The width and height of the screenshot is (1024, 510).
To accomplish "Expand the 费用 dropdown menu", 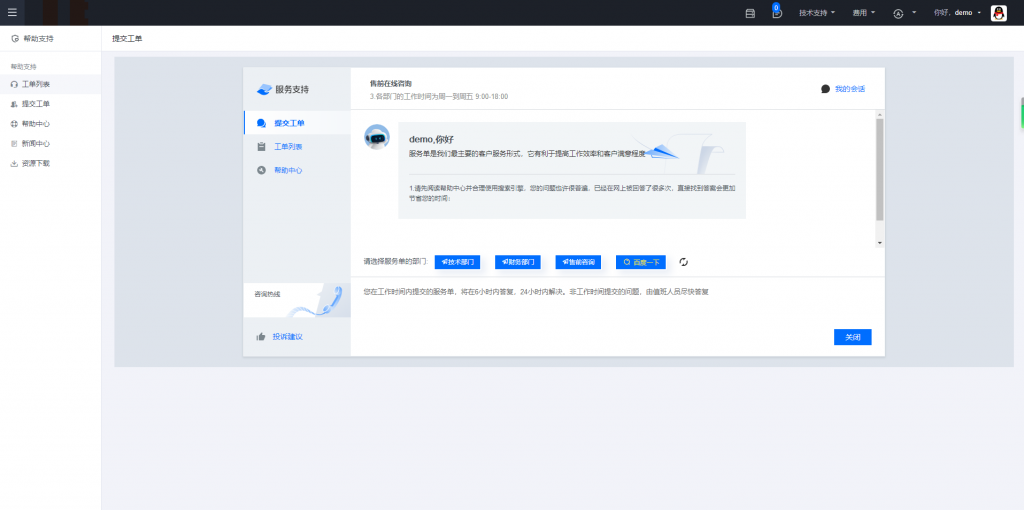I will pyautogui.click(x=864, y=13).
